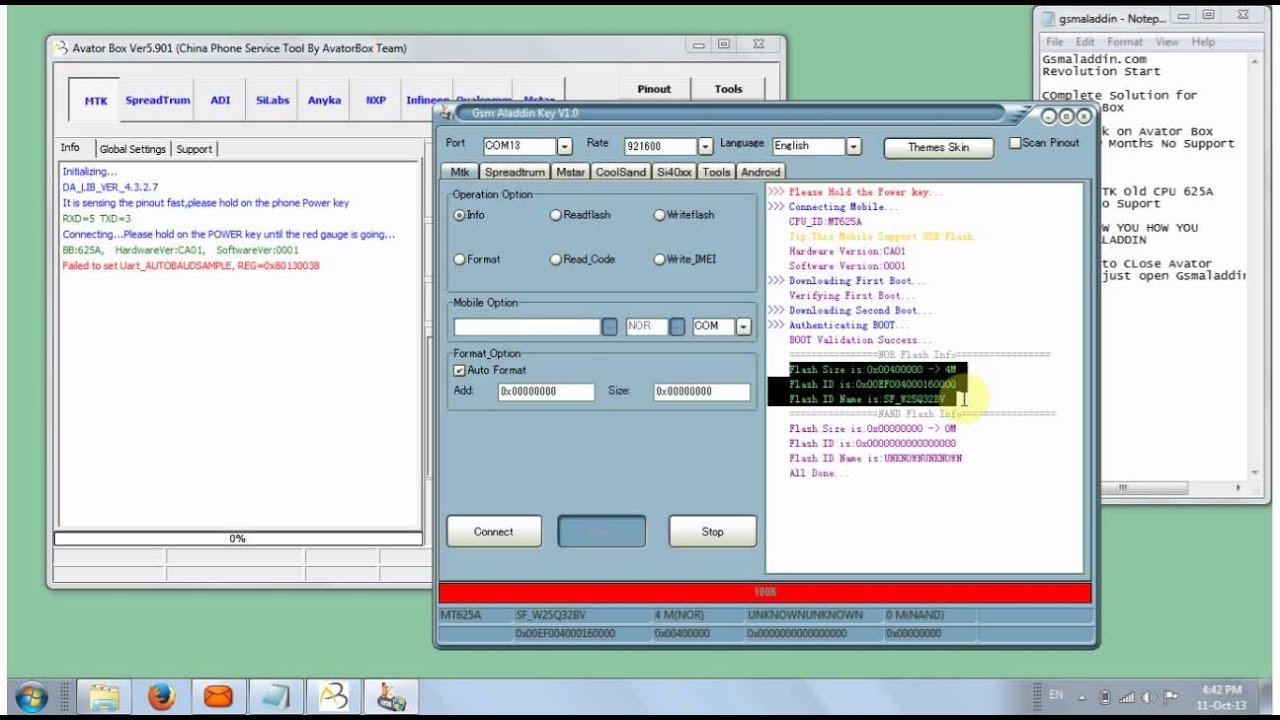Open the Port COM13 dropdown

[565, 146]
